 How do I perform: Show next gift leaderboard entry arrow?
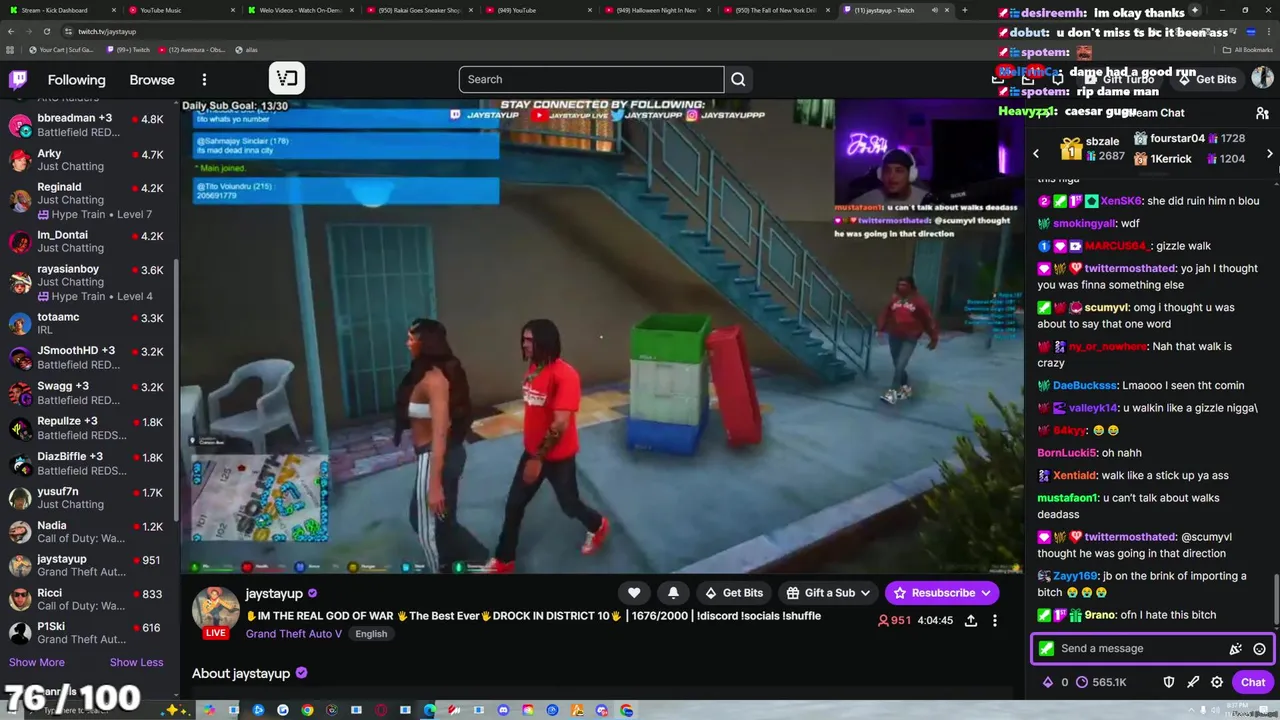(x=1270, y=153)
